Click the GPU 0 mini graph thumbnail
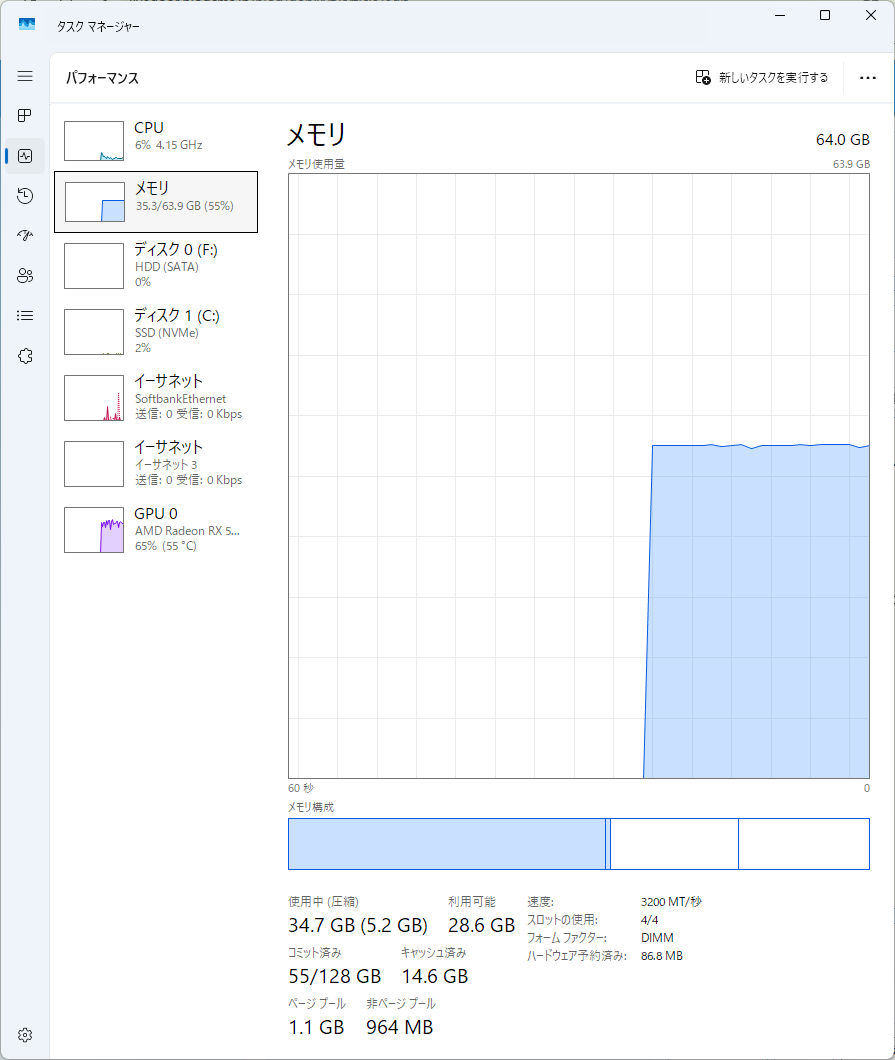 tap(94, 530)
